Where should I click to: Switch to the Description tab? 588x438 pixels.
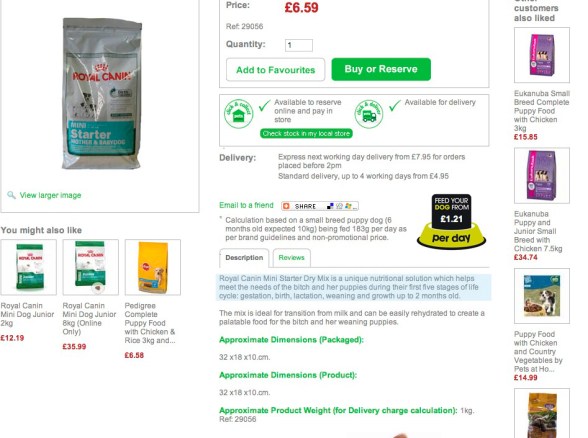pos(244,258)
